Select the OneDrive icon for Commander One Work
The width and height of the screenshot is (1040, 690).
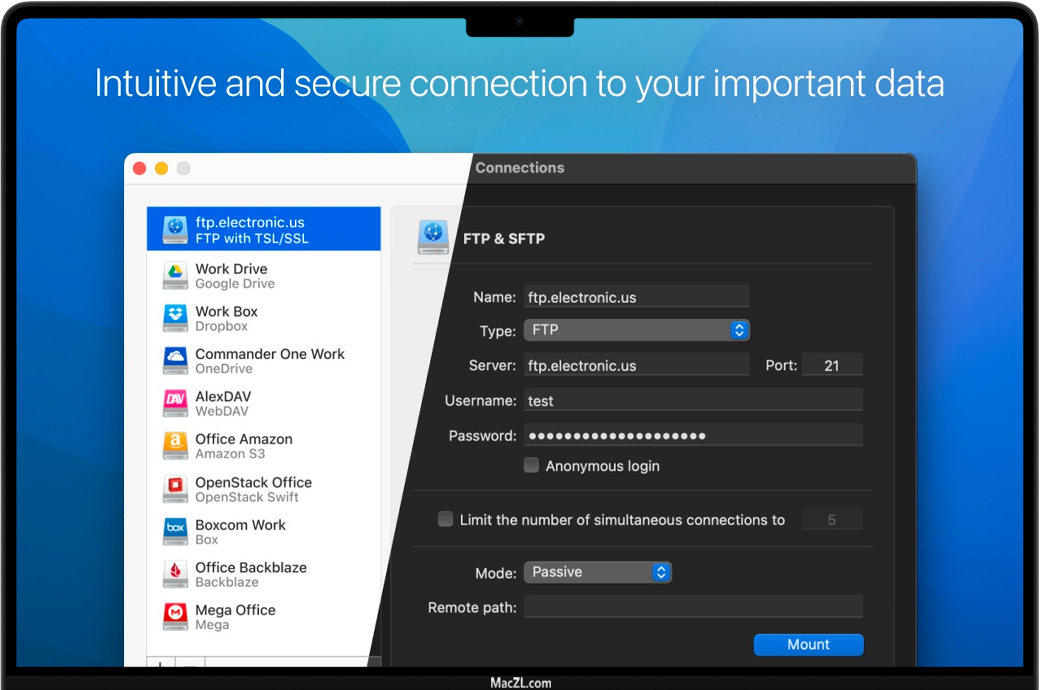tap(175, 361)
